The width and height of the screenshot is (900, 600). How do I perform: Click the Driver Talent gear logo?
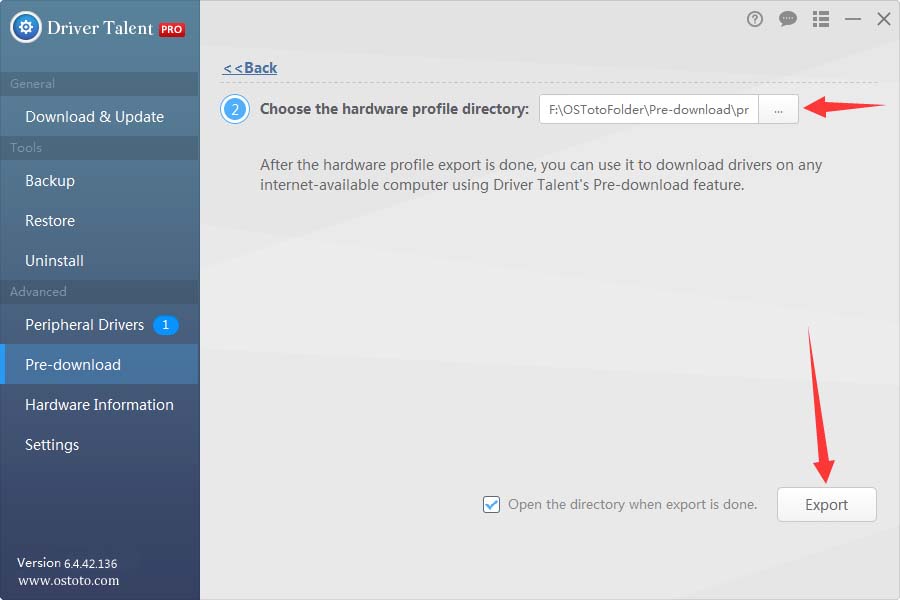26,27
